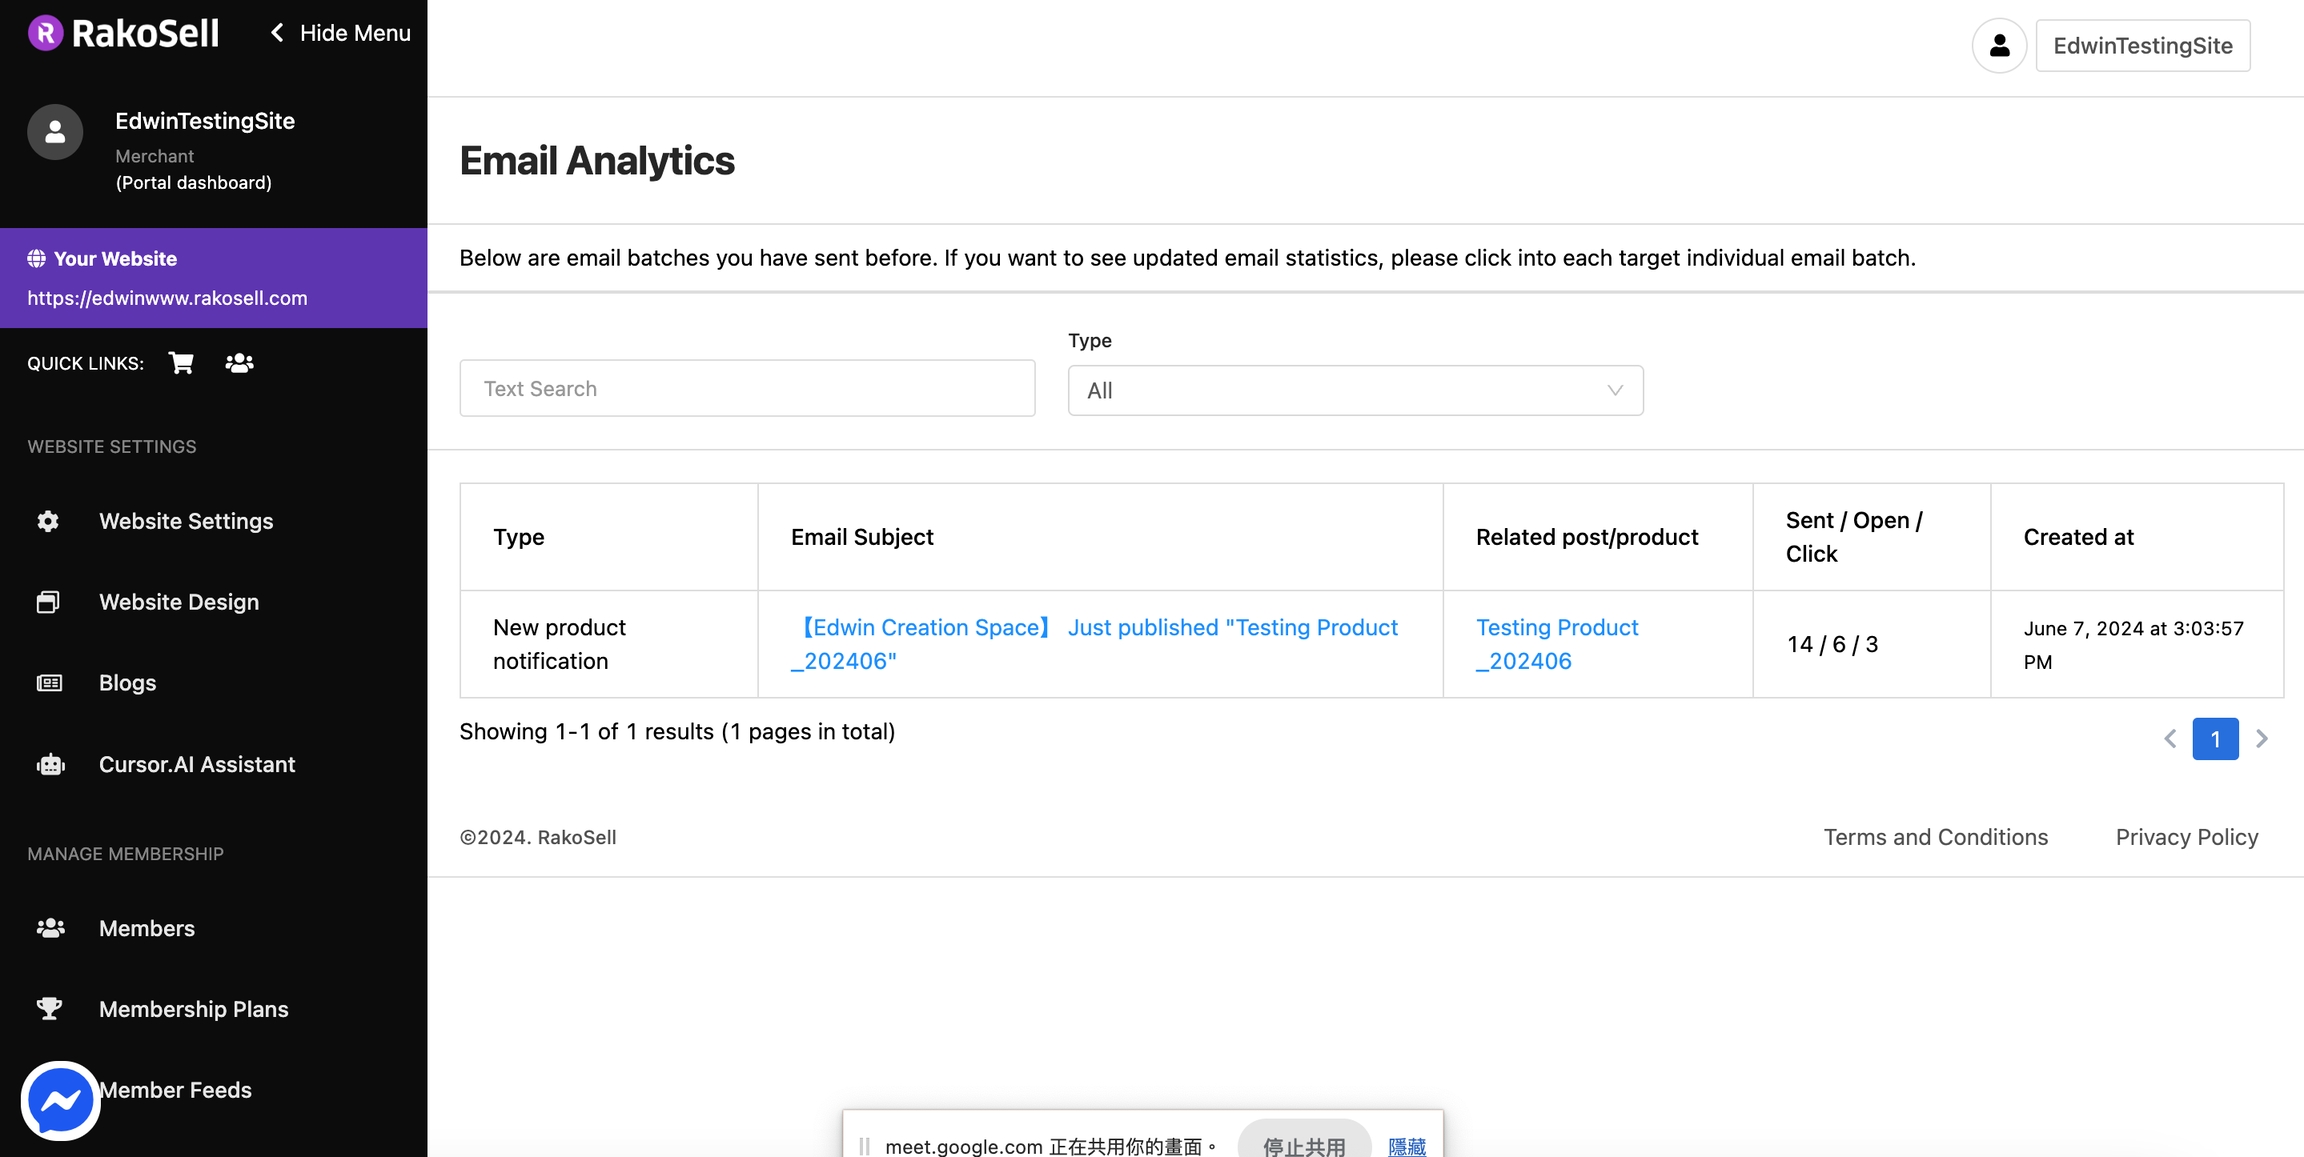Go to previous results page arrow

2170,739
